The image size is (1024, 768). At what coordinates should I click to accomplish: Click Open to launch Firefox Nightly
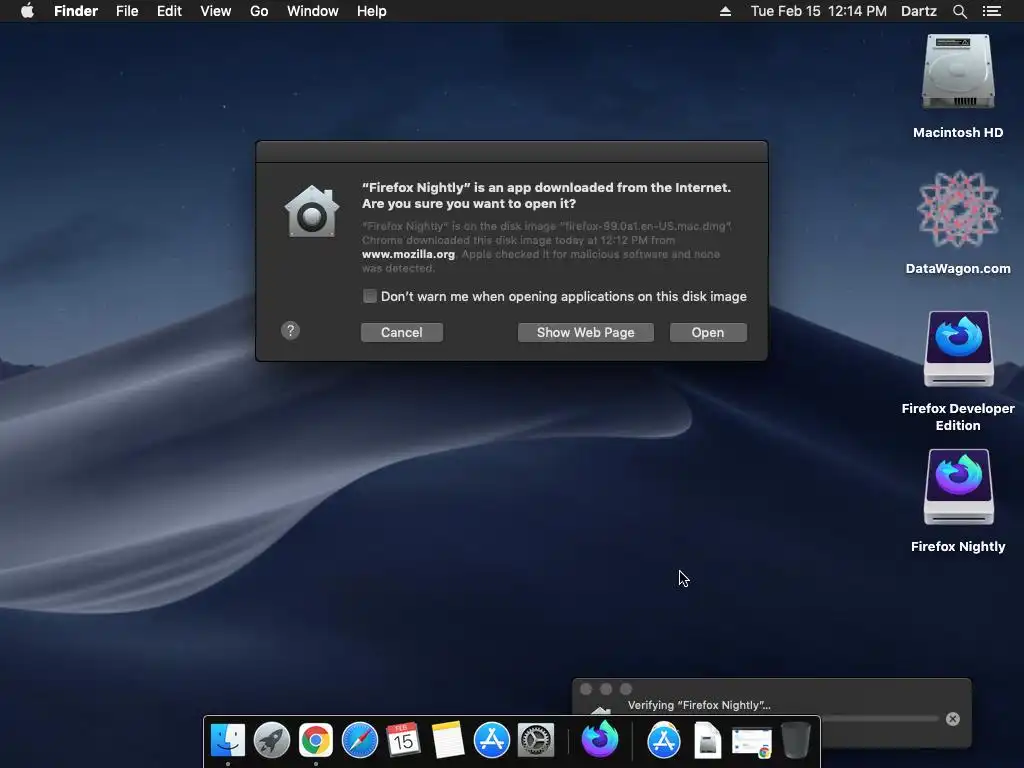point(708,332)
